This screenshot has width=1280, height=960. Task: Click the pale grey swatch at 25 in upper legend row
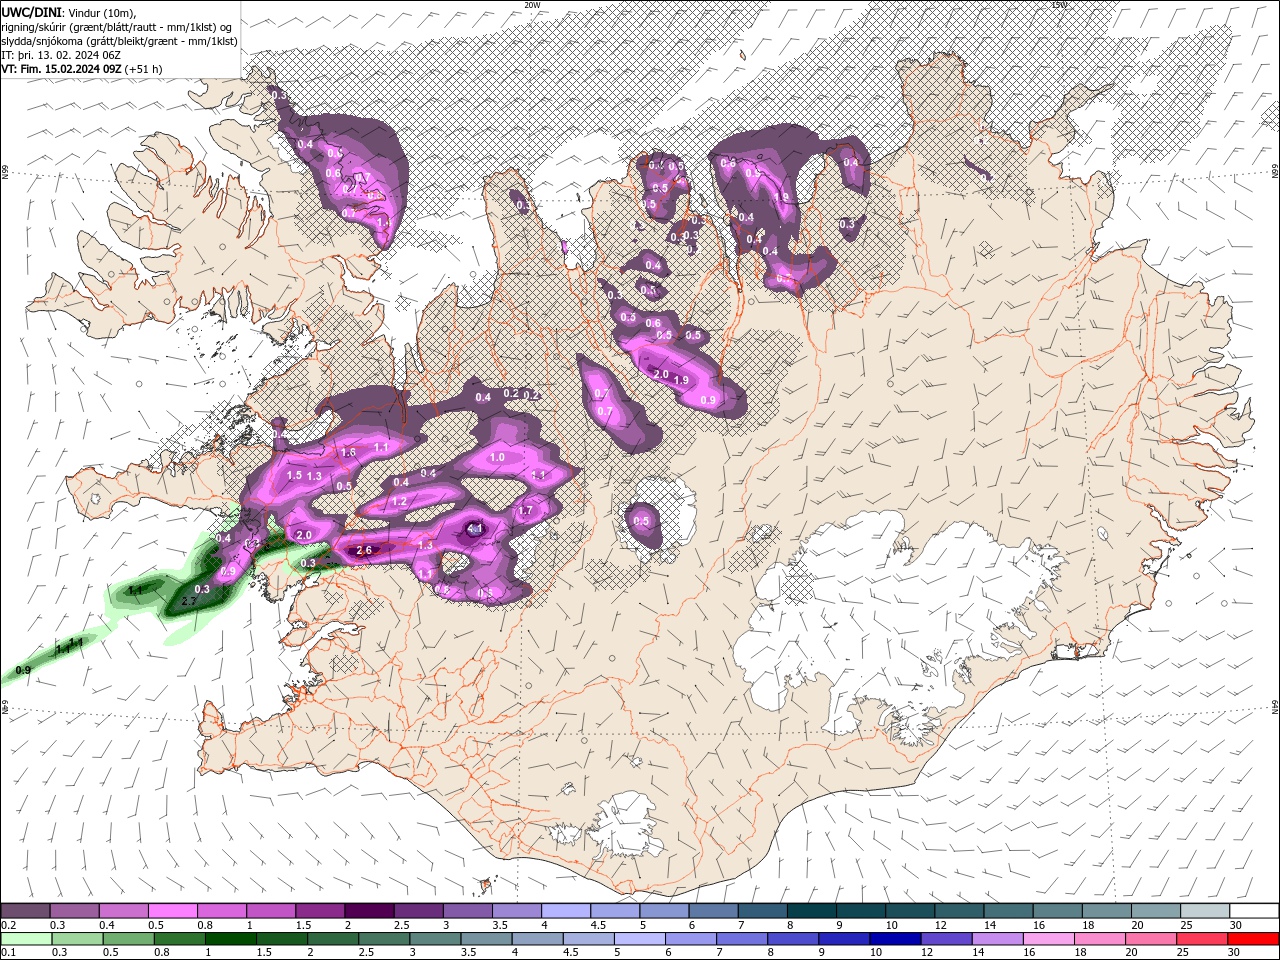coord(1205,910)
